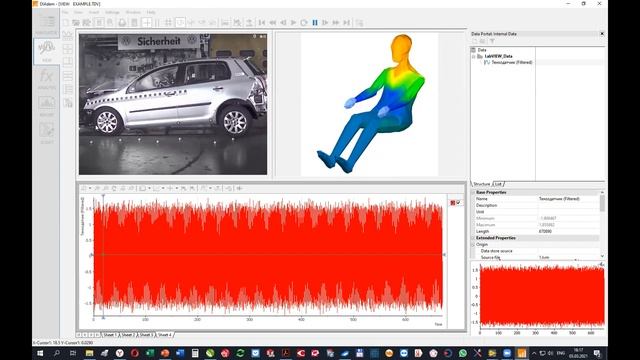This screenshot has height=360, width=640.
Task: Open the File menu
Action: [65, 12]
